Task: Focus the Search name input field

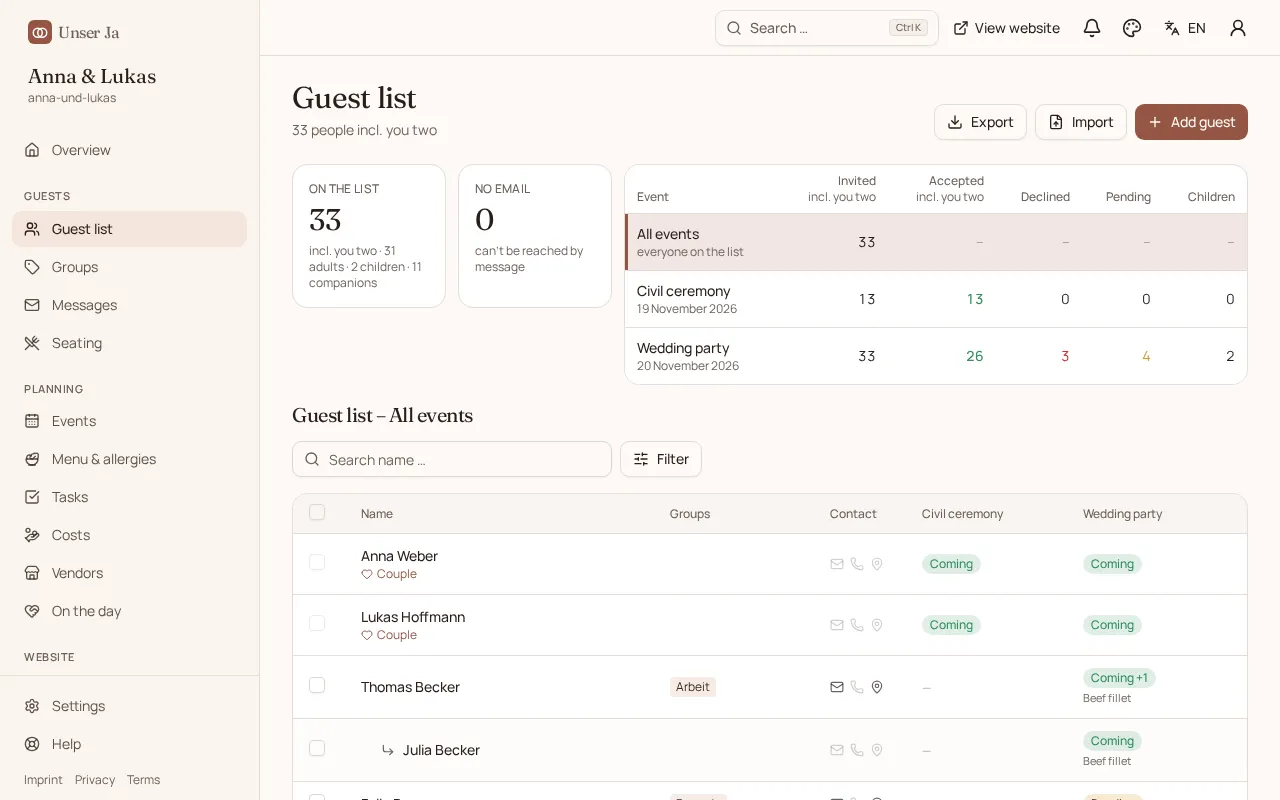Action: coord(452,459)
